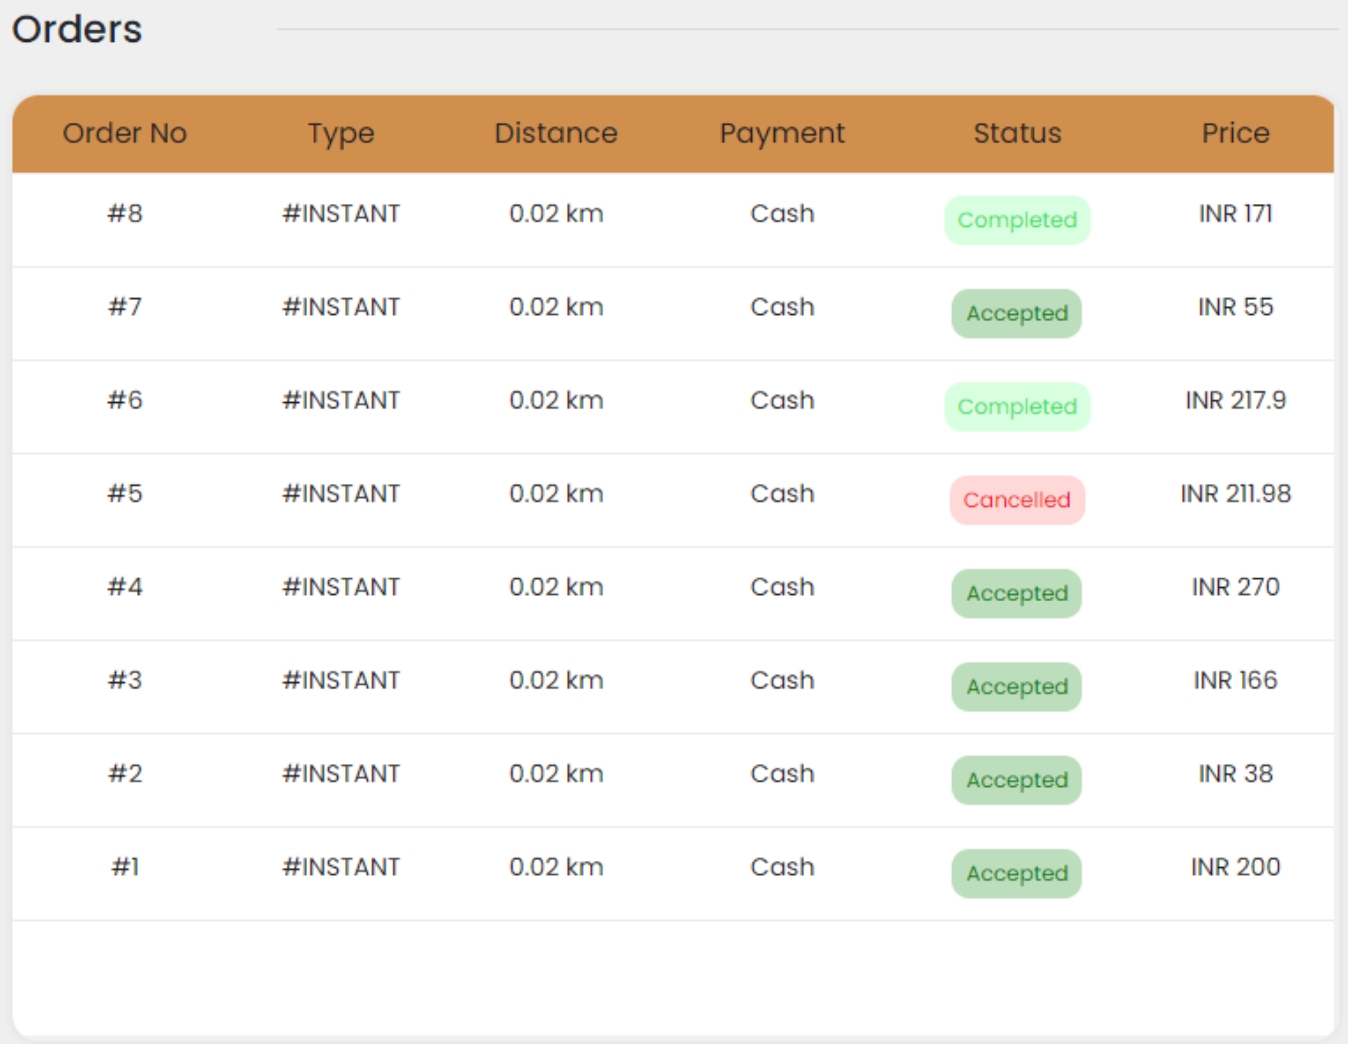
Task: Open order number #8
Action: [125, 213]
